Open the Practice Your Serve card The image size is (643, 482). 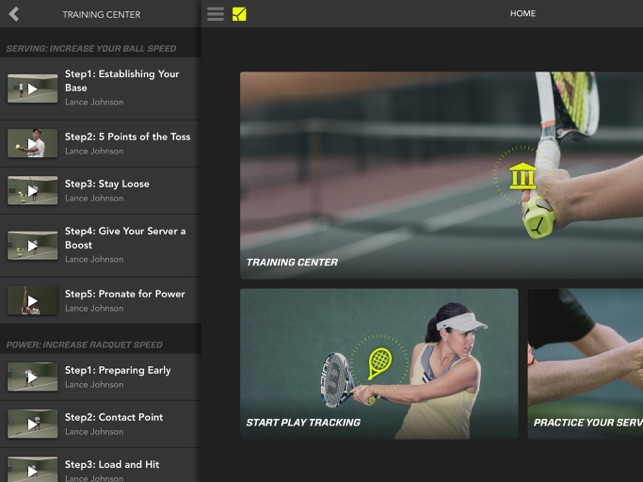click(585, 364)
